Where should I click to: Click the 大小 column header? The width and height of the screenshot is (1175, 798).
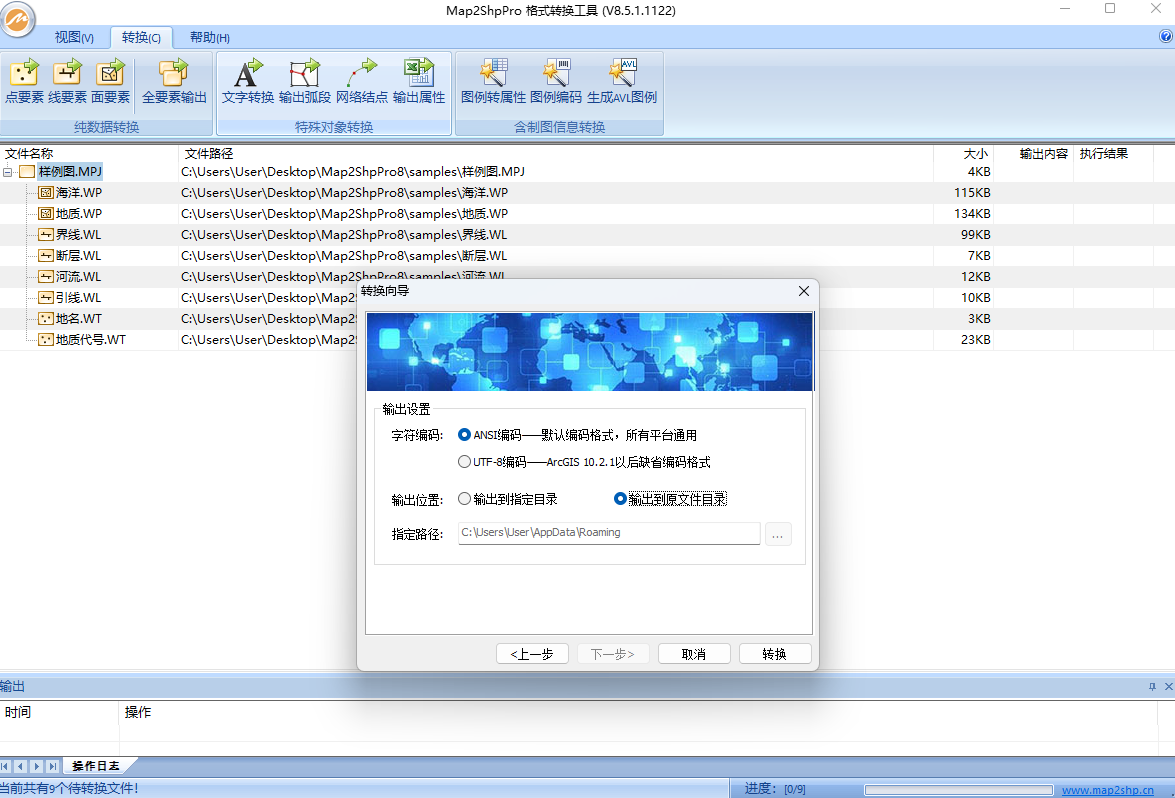coord(964,154)
